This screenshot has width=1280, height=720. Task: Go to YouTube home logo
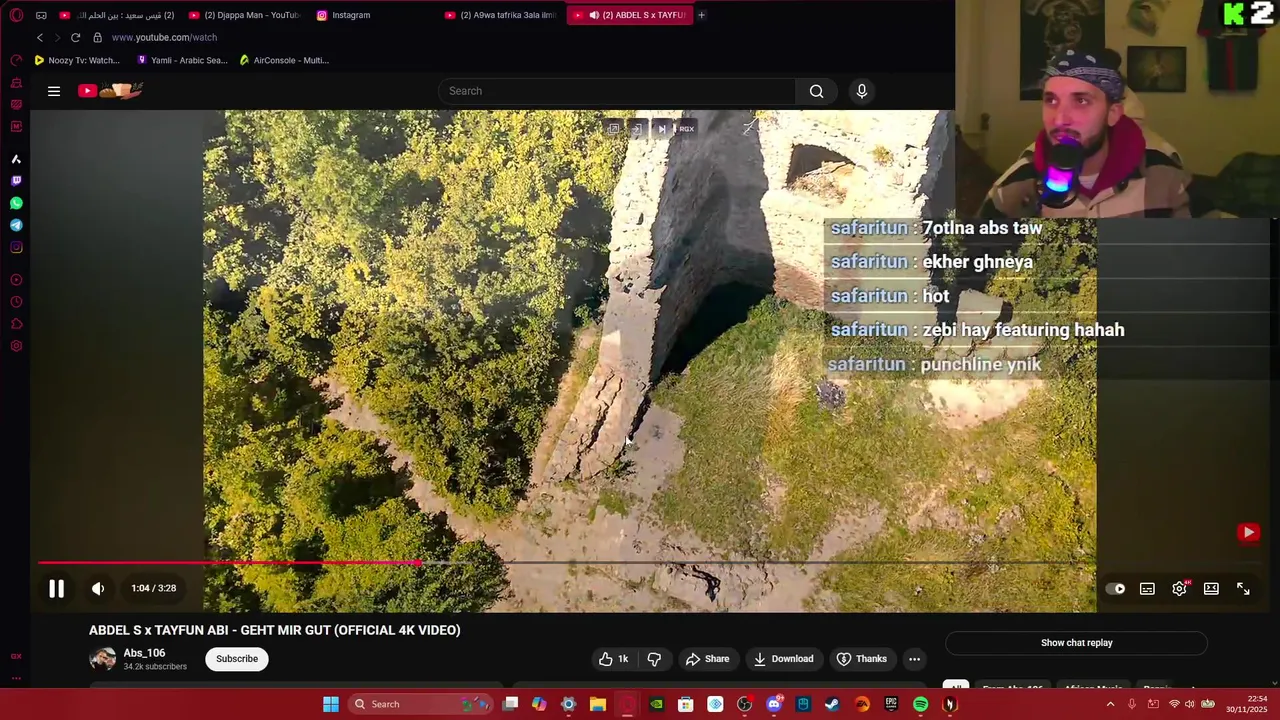(x=110, y=91)
